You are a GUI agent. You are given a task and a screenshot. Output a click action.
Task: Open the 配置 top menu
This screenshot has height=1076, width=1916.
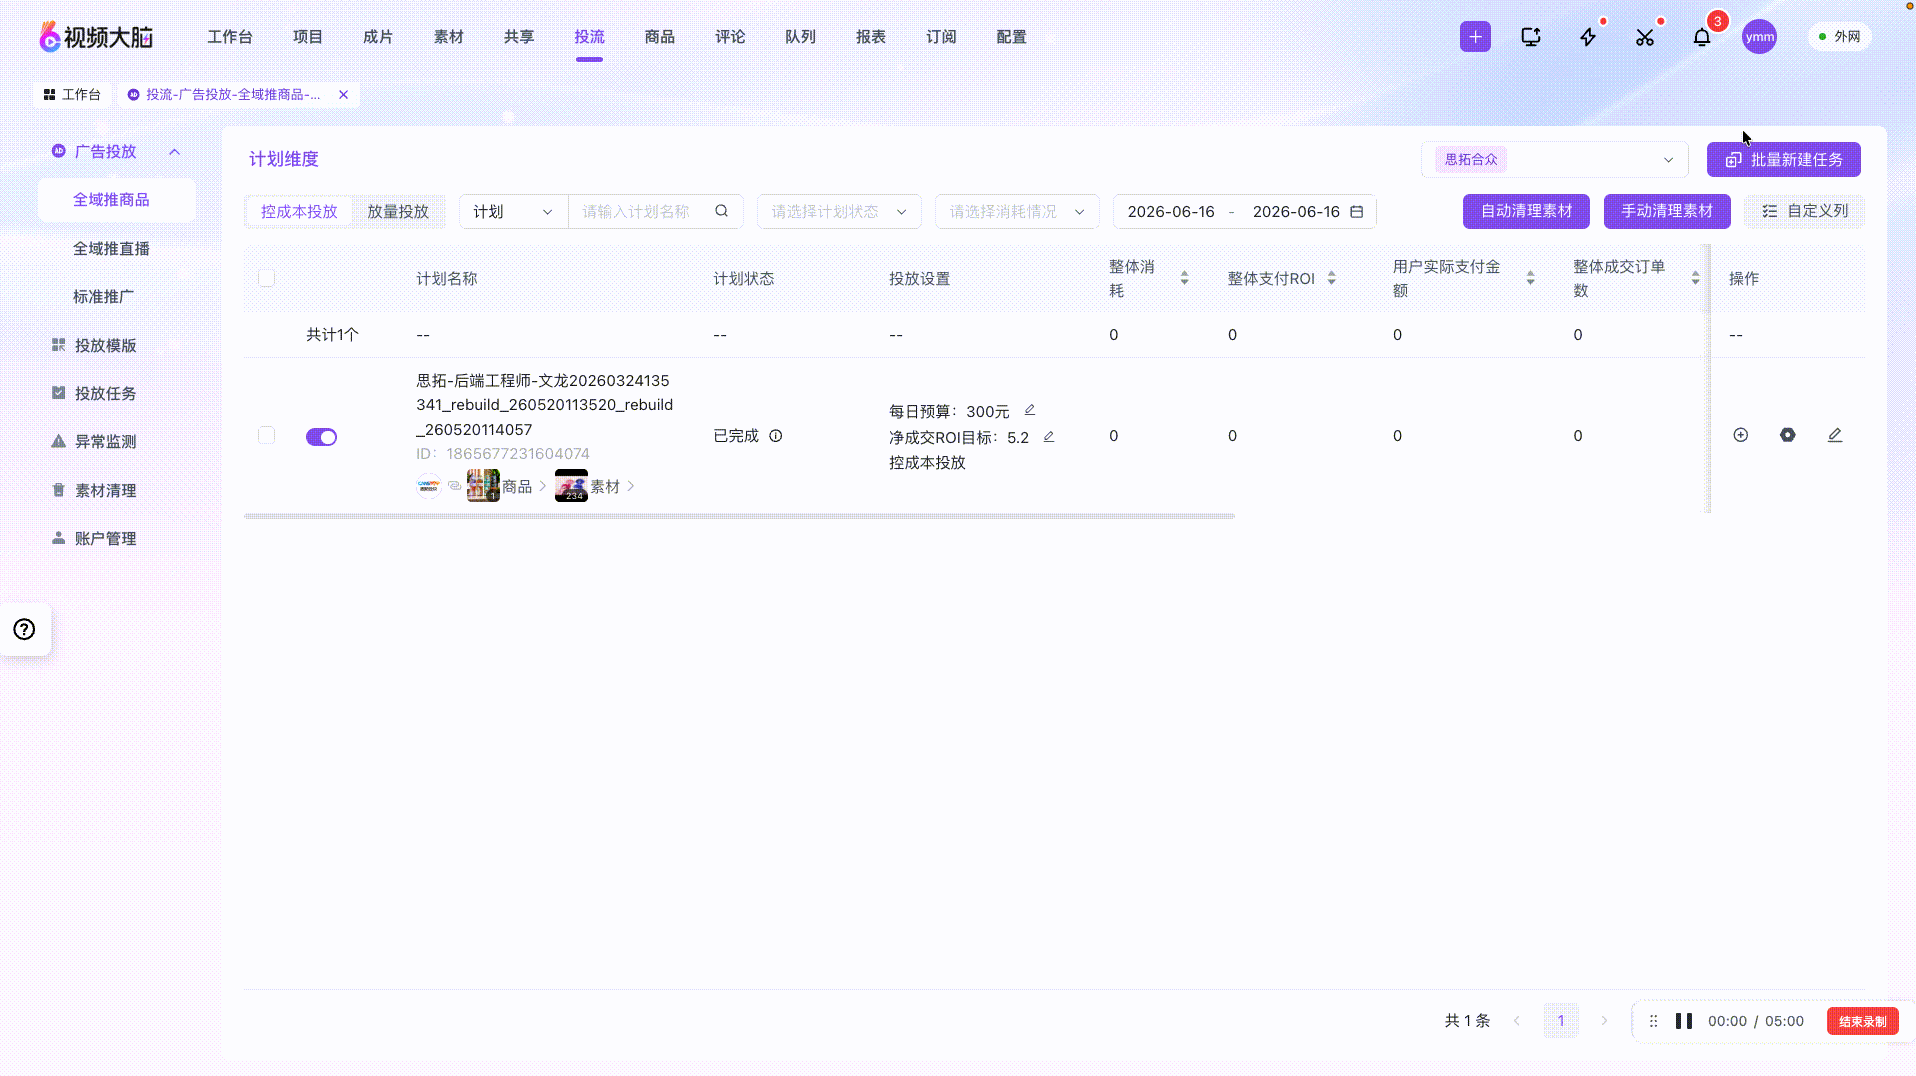tap(1011, 37)
